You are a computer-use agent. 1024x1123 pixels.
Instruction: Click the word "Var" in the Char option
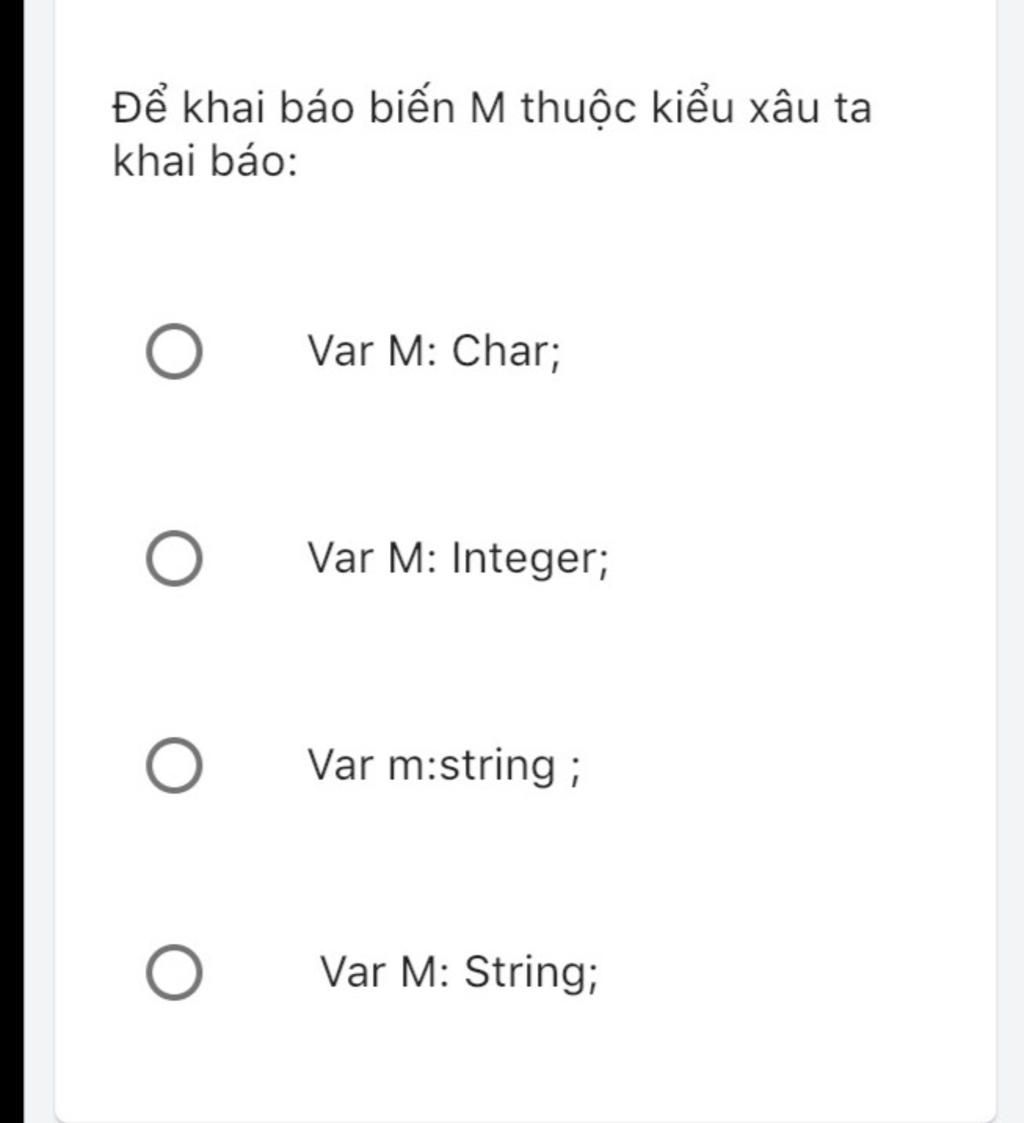coord(339,352)
